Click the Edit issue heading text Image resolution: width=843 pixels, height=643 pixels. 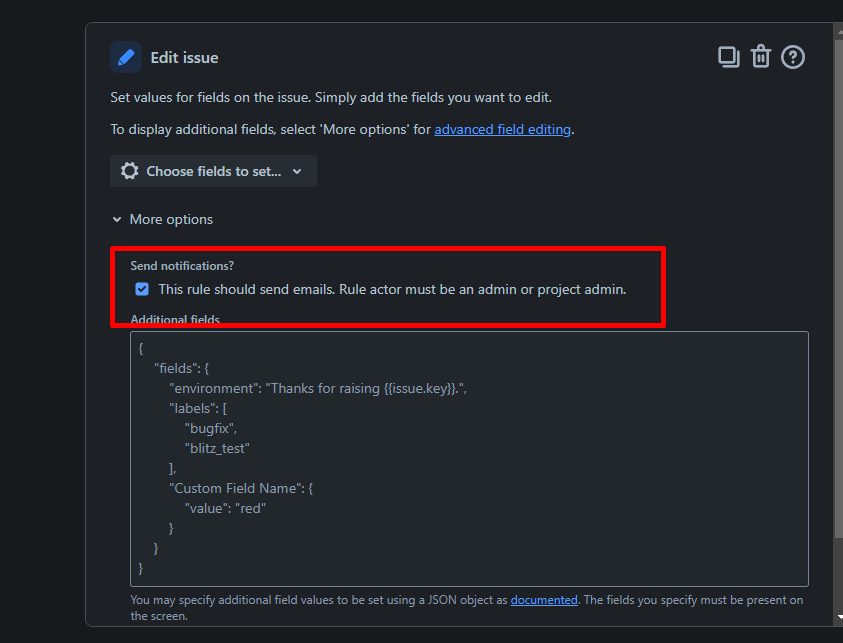184,58
